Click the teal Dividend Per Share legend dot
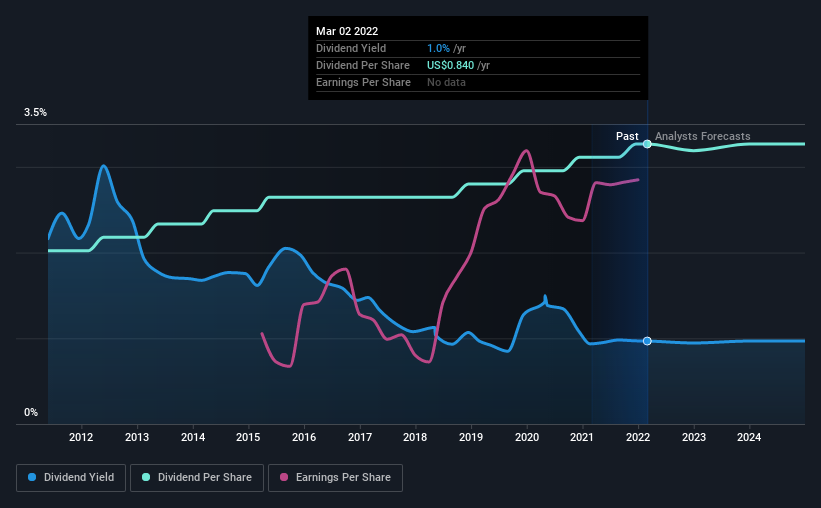The width and height of the screenshot is (821, 508). click(146, 477)
